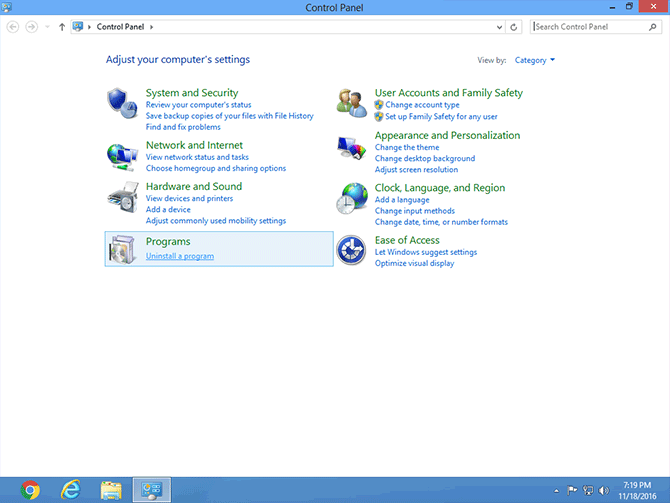Screen dimensions: 670x503
Task: Launch Google Chrome from the taskbar
Action: (x=30, y=490)
